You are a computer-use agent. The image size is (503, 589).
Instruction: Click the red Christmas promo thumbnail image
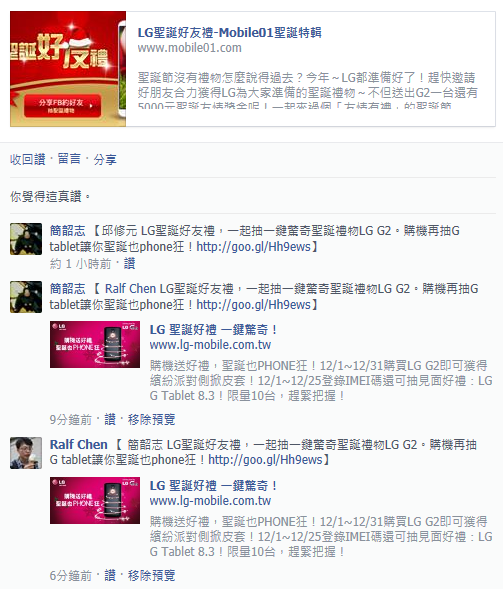pos(68,69)
